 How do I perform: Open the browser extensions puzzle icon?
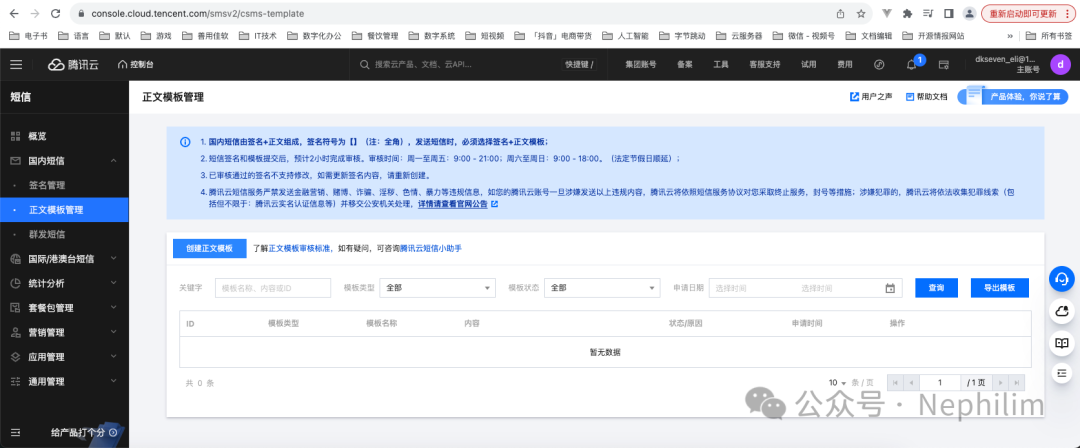[907, 13]
